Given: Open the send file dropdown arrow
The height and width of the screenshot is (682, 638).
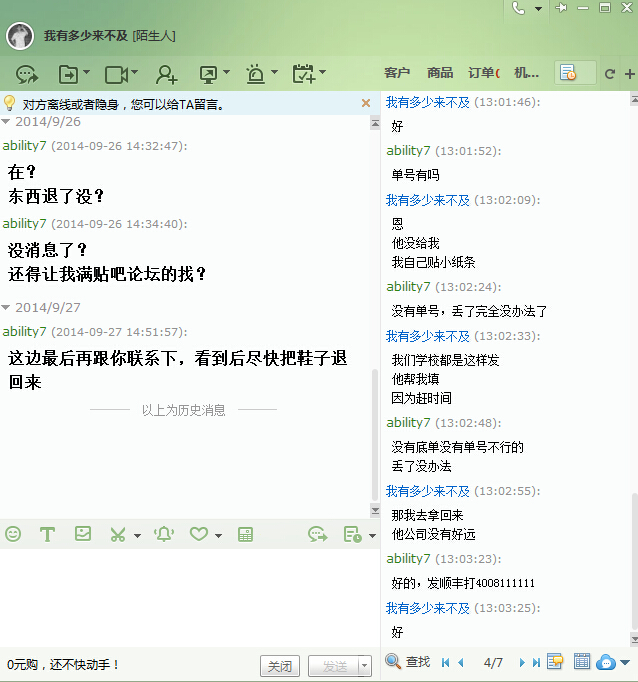Looking at the screenshot, I should coord(86,72).
